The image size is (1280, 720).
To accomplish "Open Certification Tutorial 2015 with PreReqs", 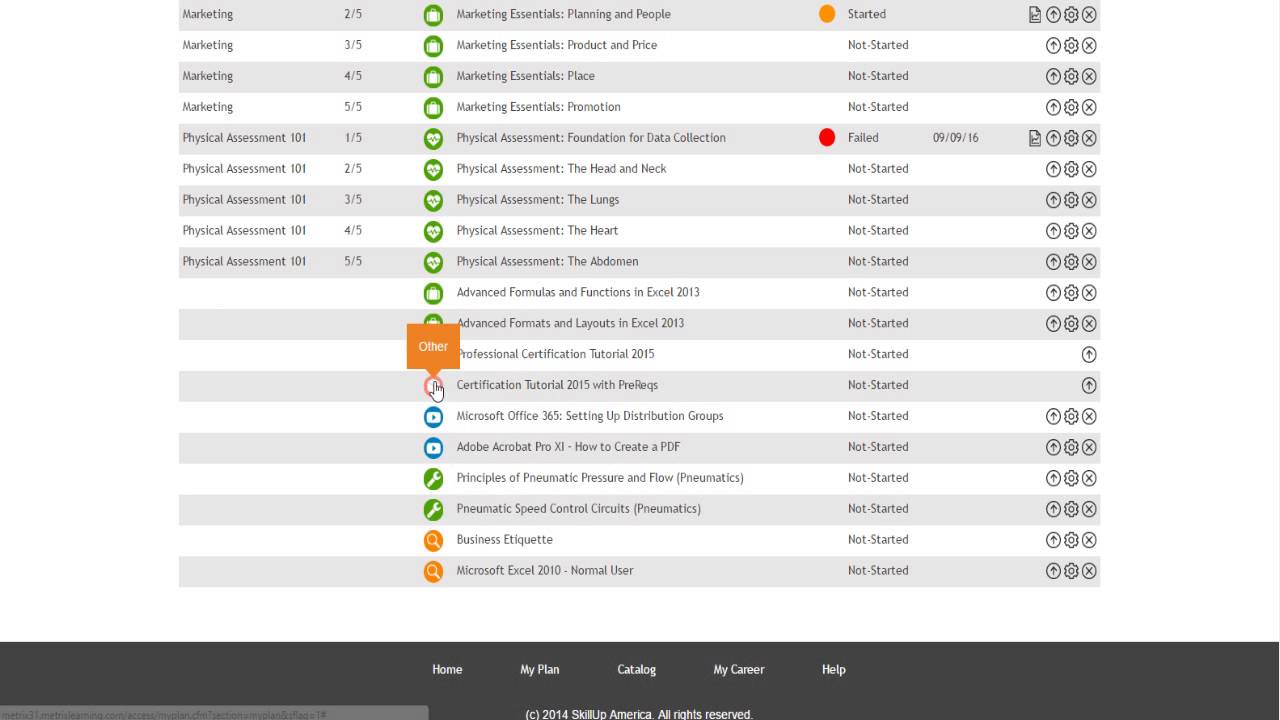I will coord(557,385).
